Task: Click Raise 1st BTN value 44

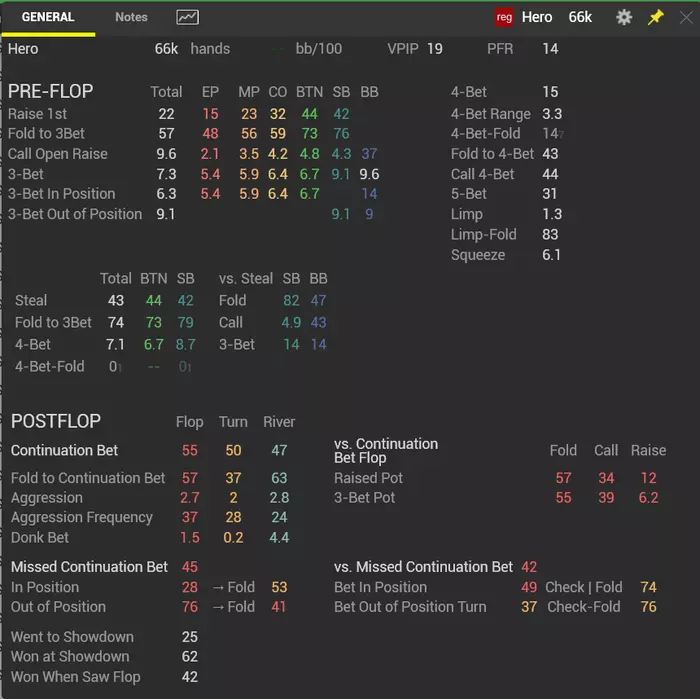Action: pyautogui.click(x=309, y=114)
